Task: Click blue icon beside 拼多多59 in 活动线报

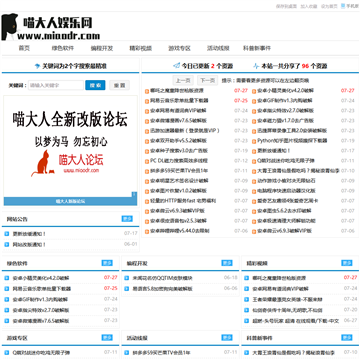Action: click(127, 353)
